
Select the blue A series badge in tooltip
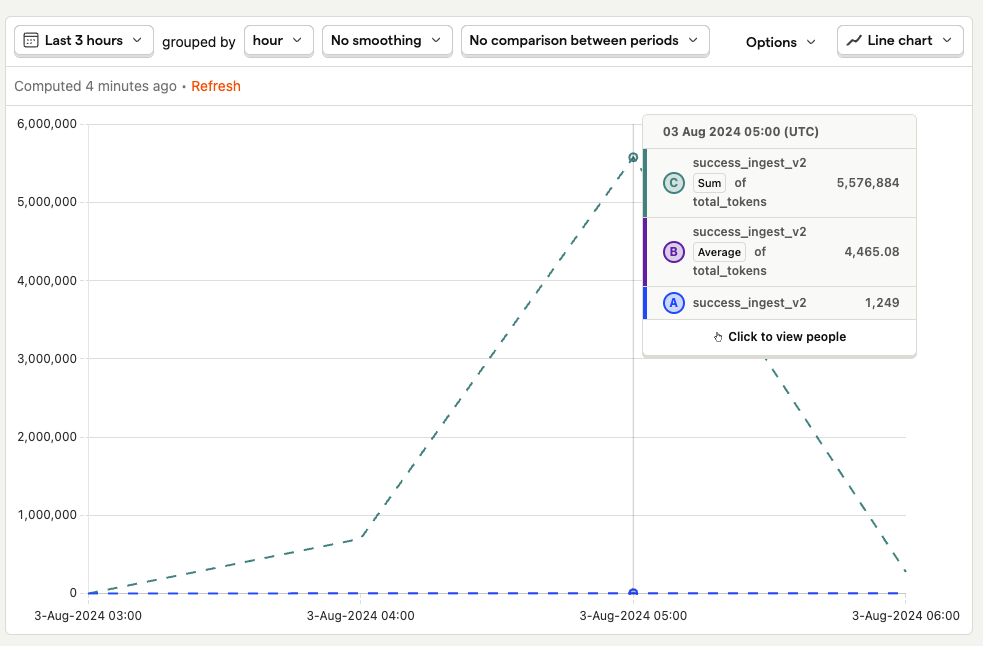674,303
